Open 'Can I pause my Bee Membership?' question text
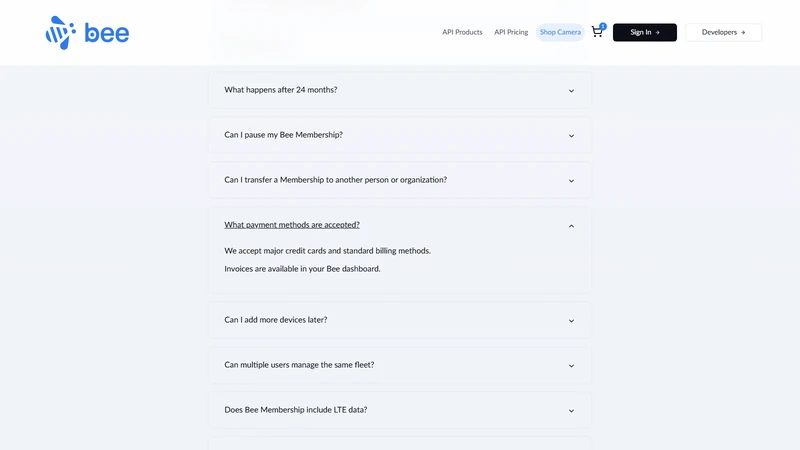The image size is (800, 450). 283,135
